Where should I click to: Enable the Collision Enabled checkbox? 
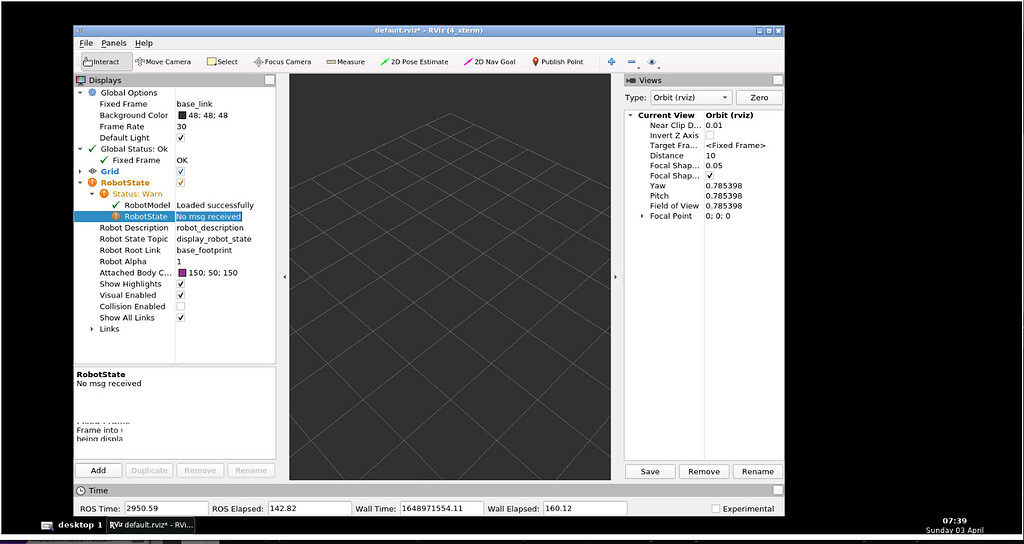[x=181, y=307]
